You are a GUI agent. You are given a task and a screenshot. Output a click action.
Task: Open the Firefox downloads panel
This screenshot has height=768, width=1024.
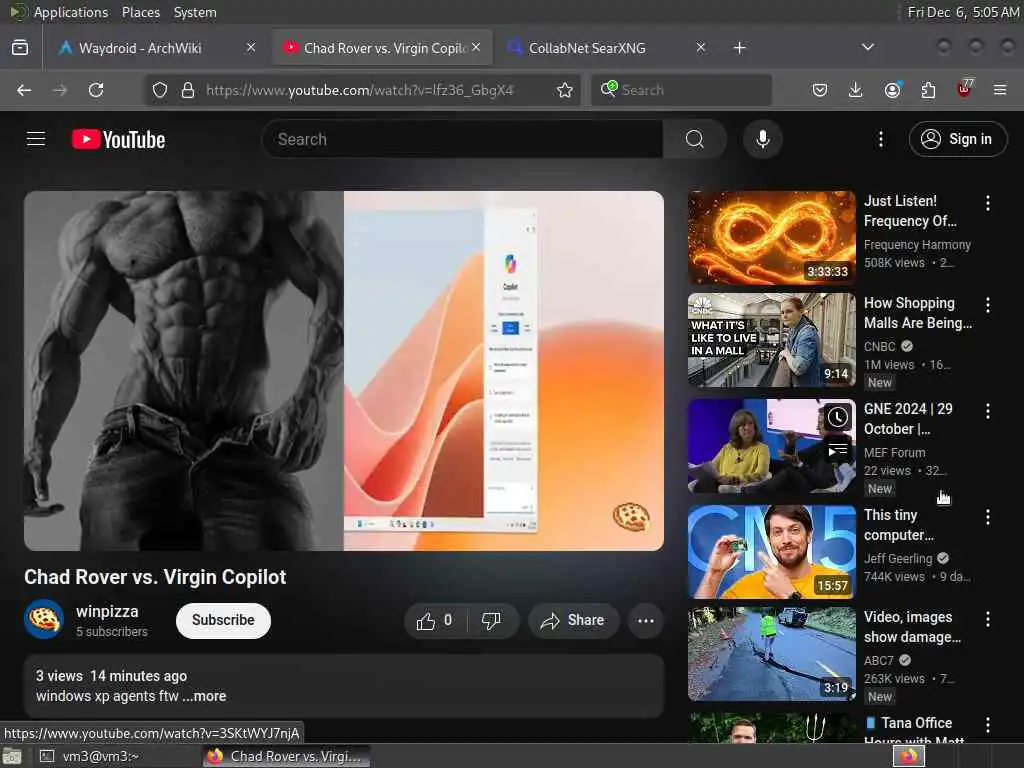coord(855,90)
